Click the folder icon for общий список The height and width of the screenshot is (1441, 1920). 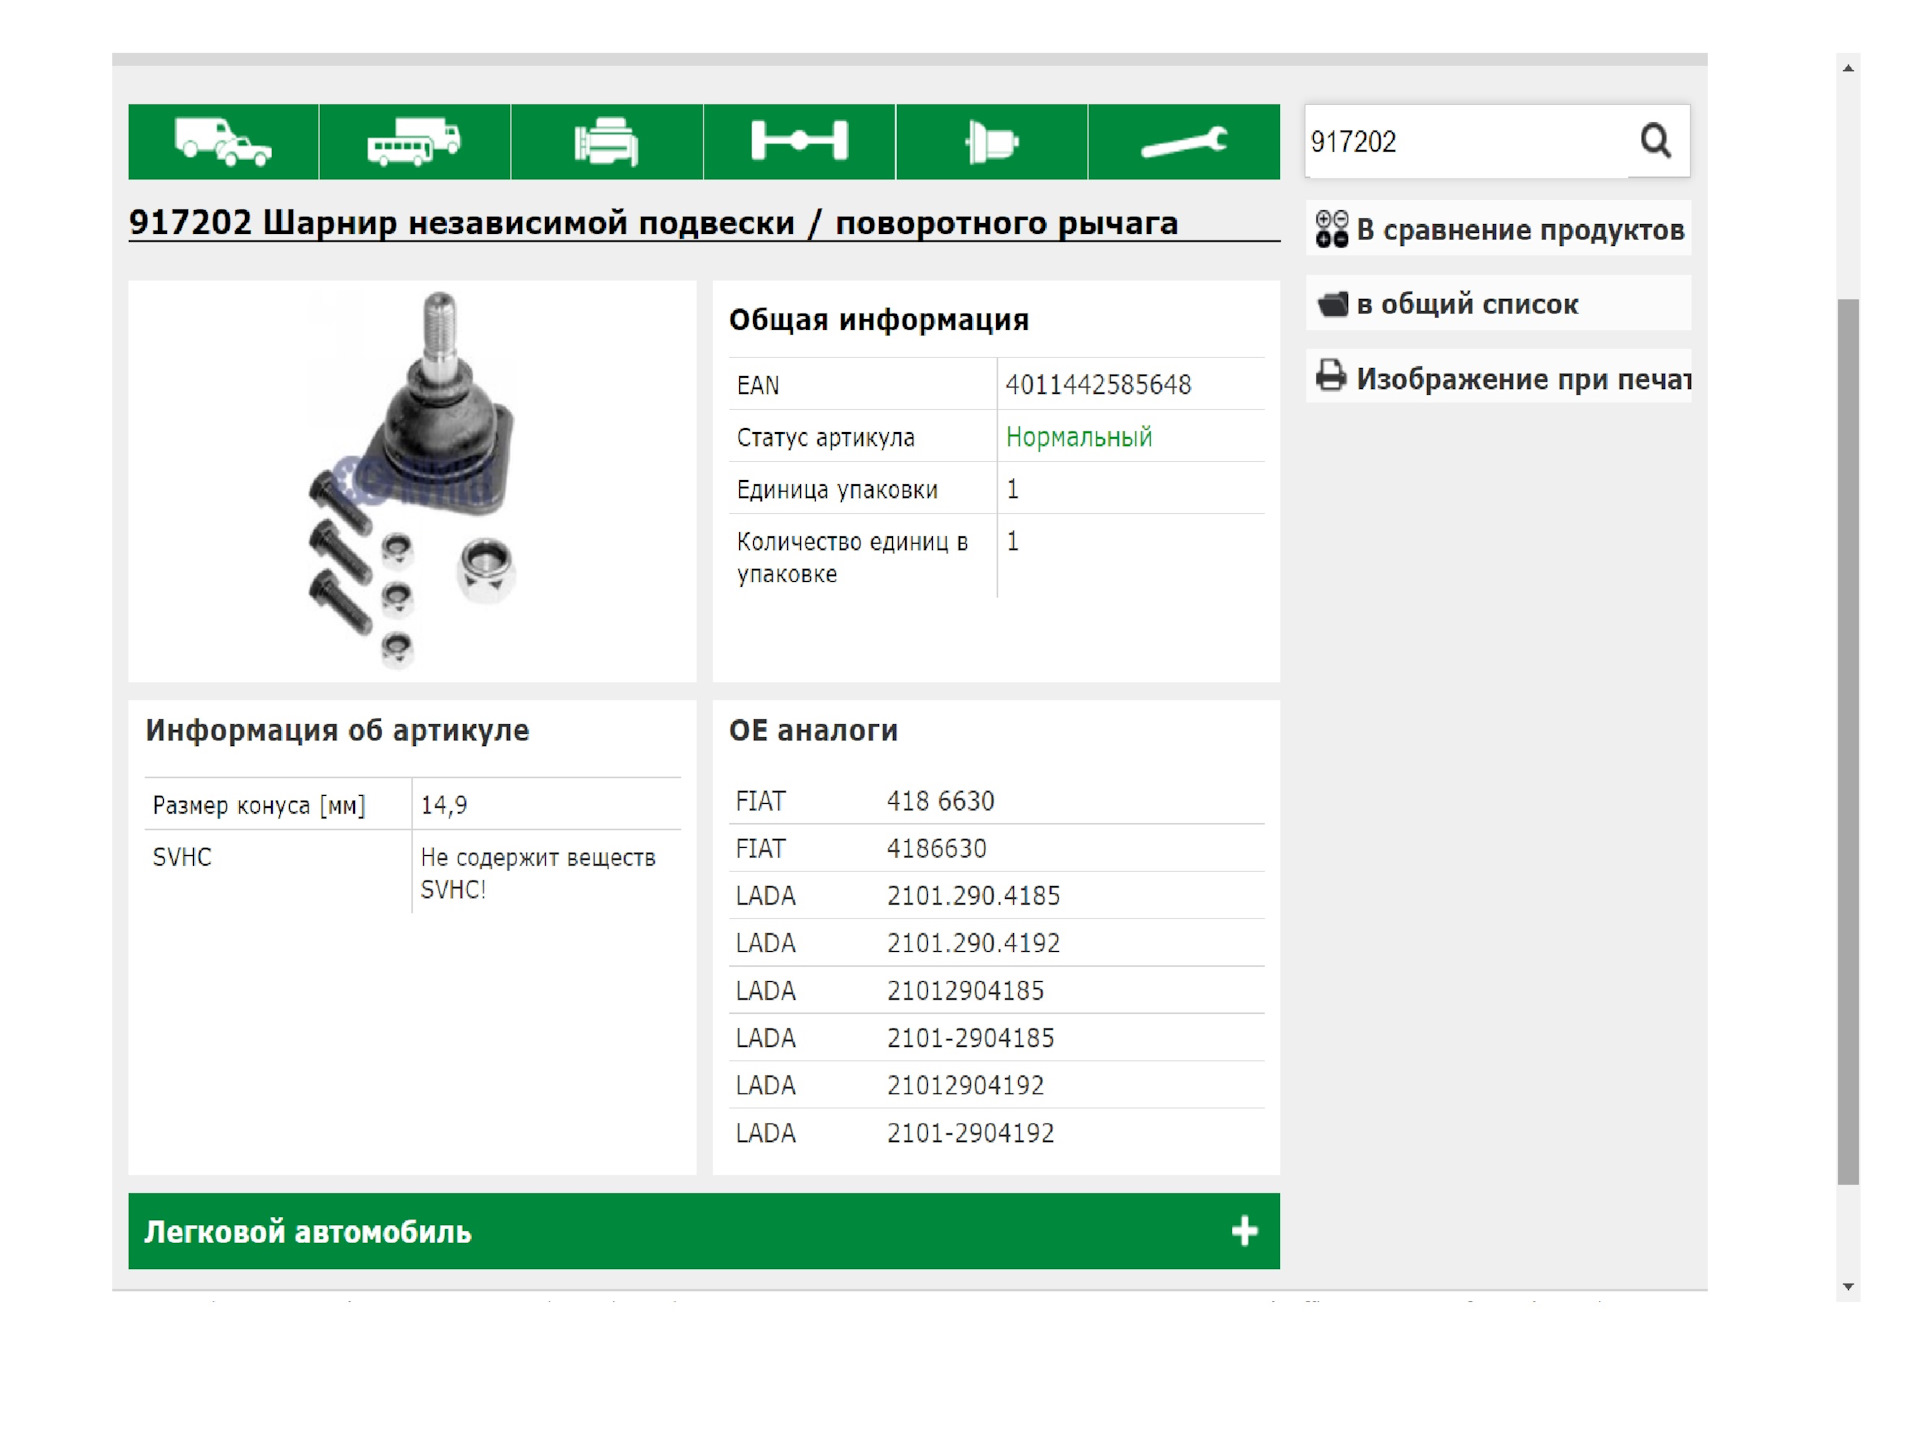point(1332,304)
